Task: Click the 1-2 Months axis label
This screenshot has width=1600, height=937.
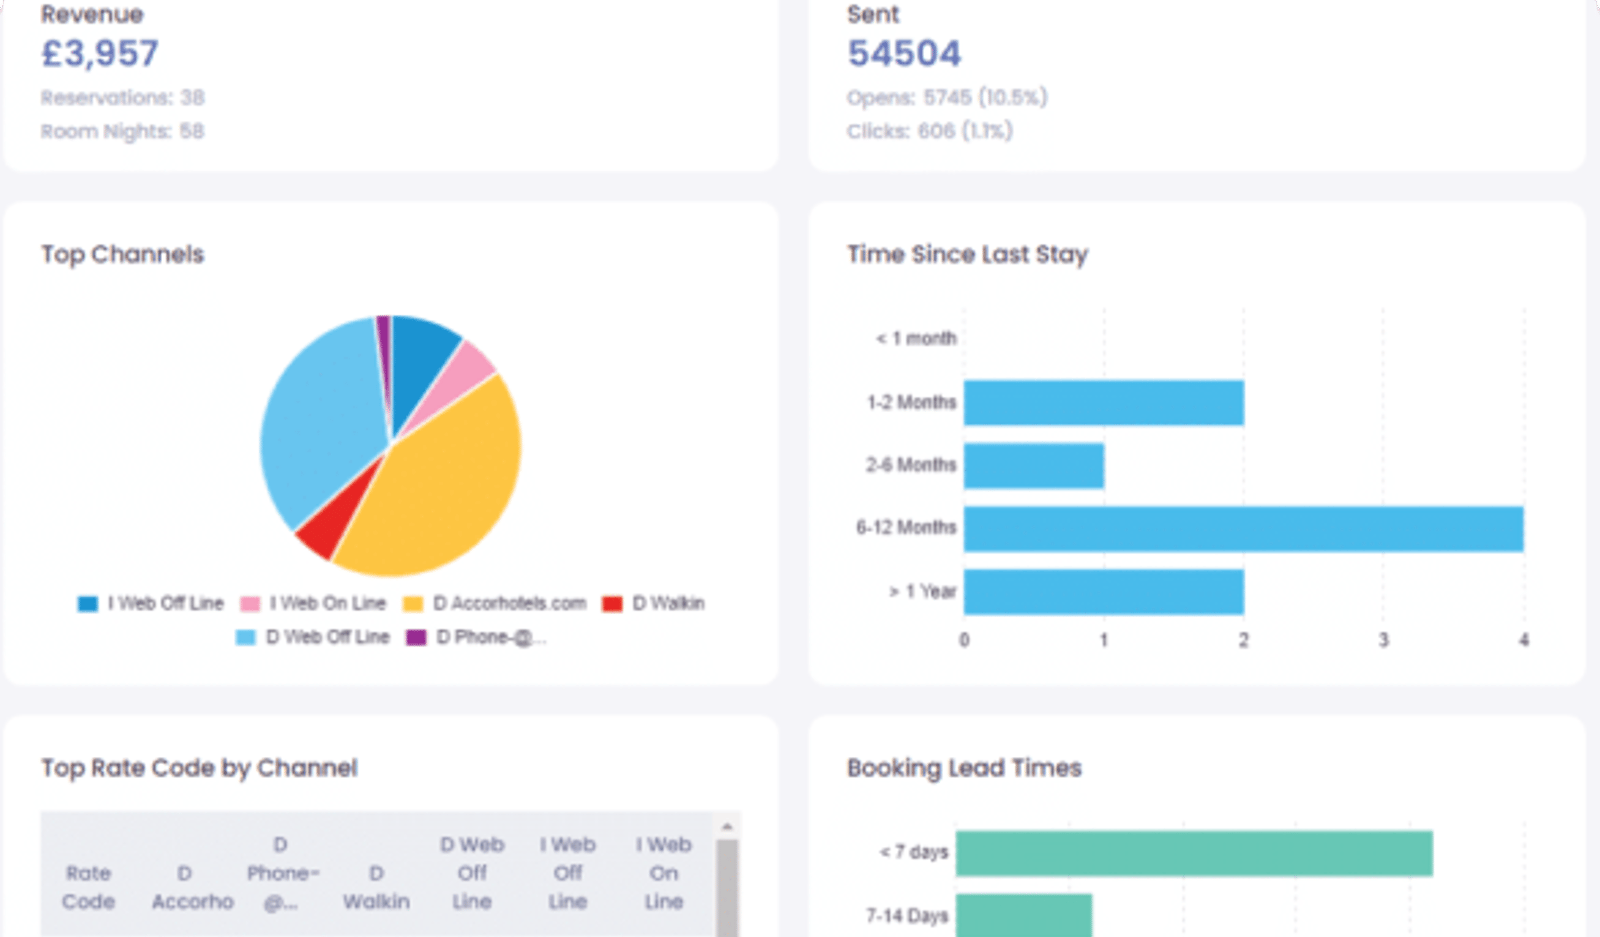Action: point(912,403)
